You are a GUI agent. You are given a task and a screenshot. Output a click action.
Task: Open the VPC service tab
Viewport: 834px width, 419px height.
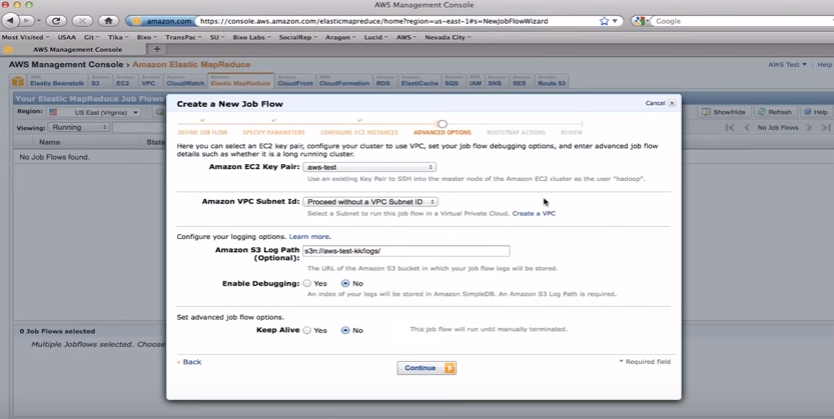tap(149, 81)
